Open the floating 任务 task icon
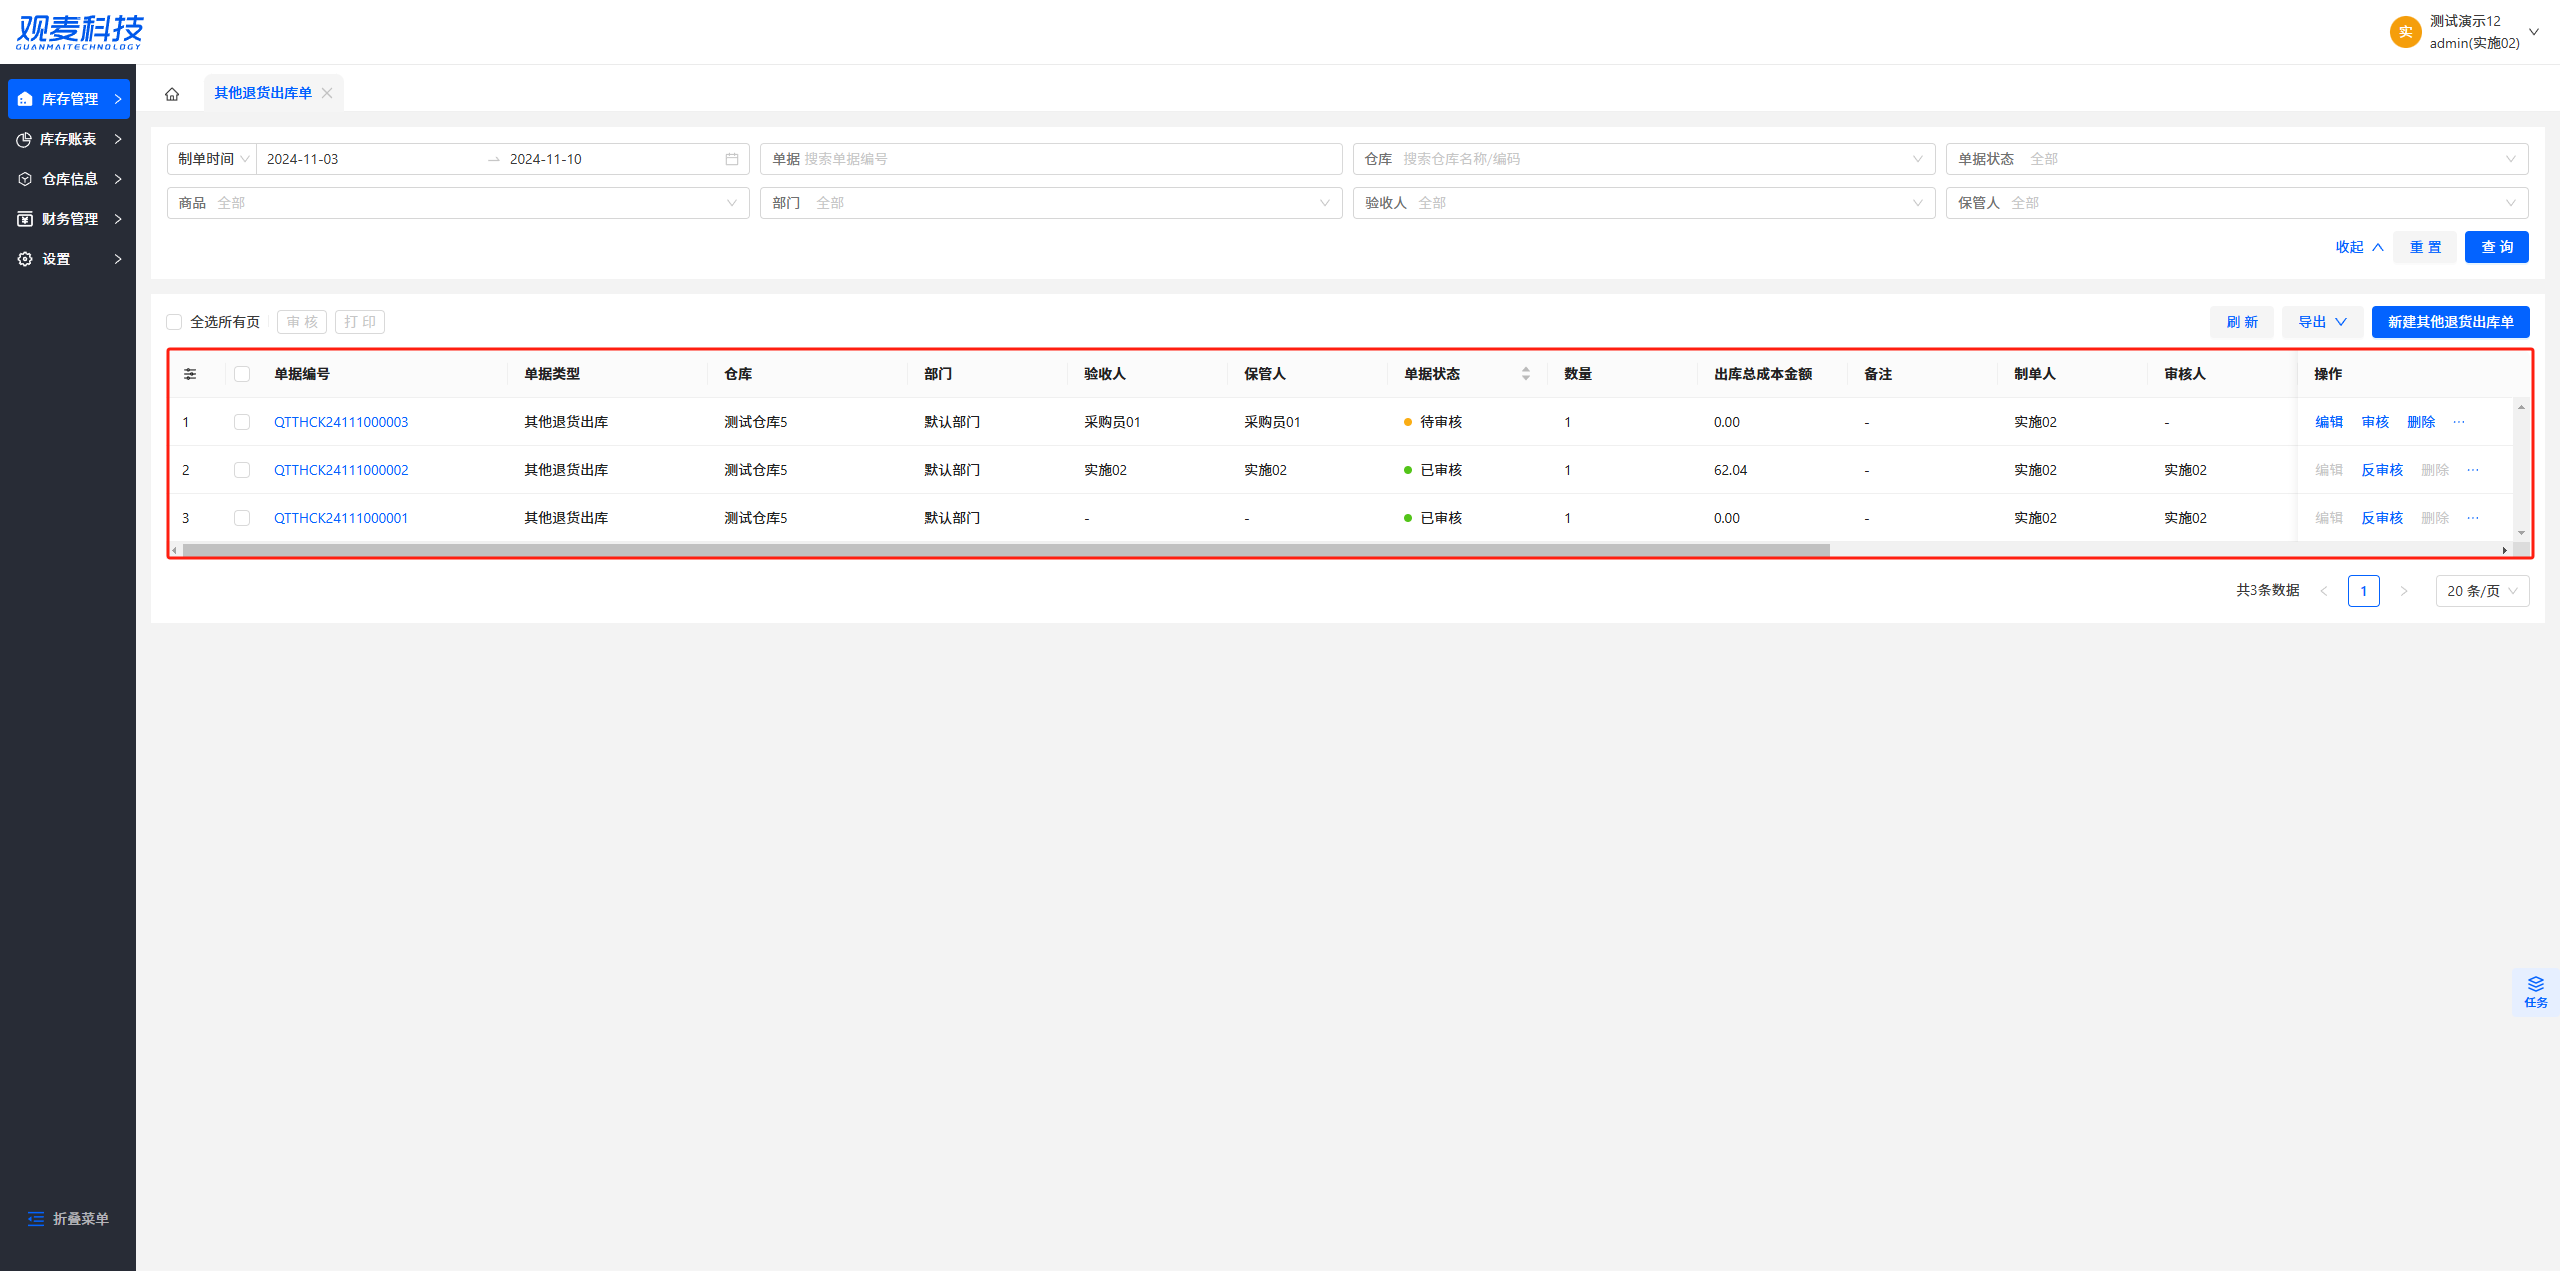2560x1271 pixels. coord(2535,991)
